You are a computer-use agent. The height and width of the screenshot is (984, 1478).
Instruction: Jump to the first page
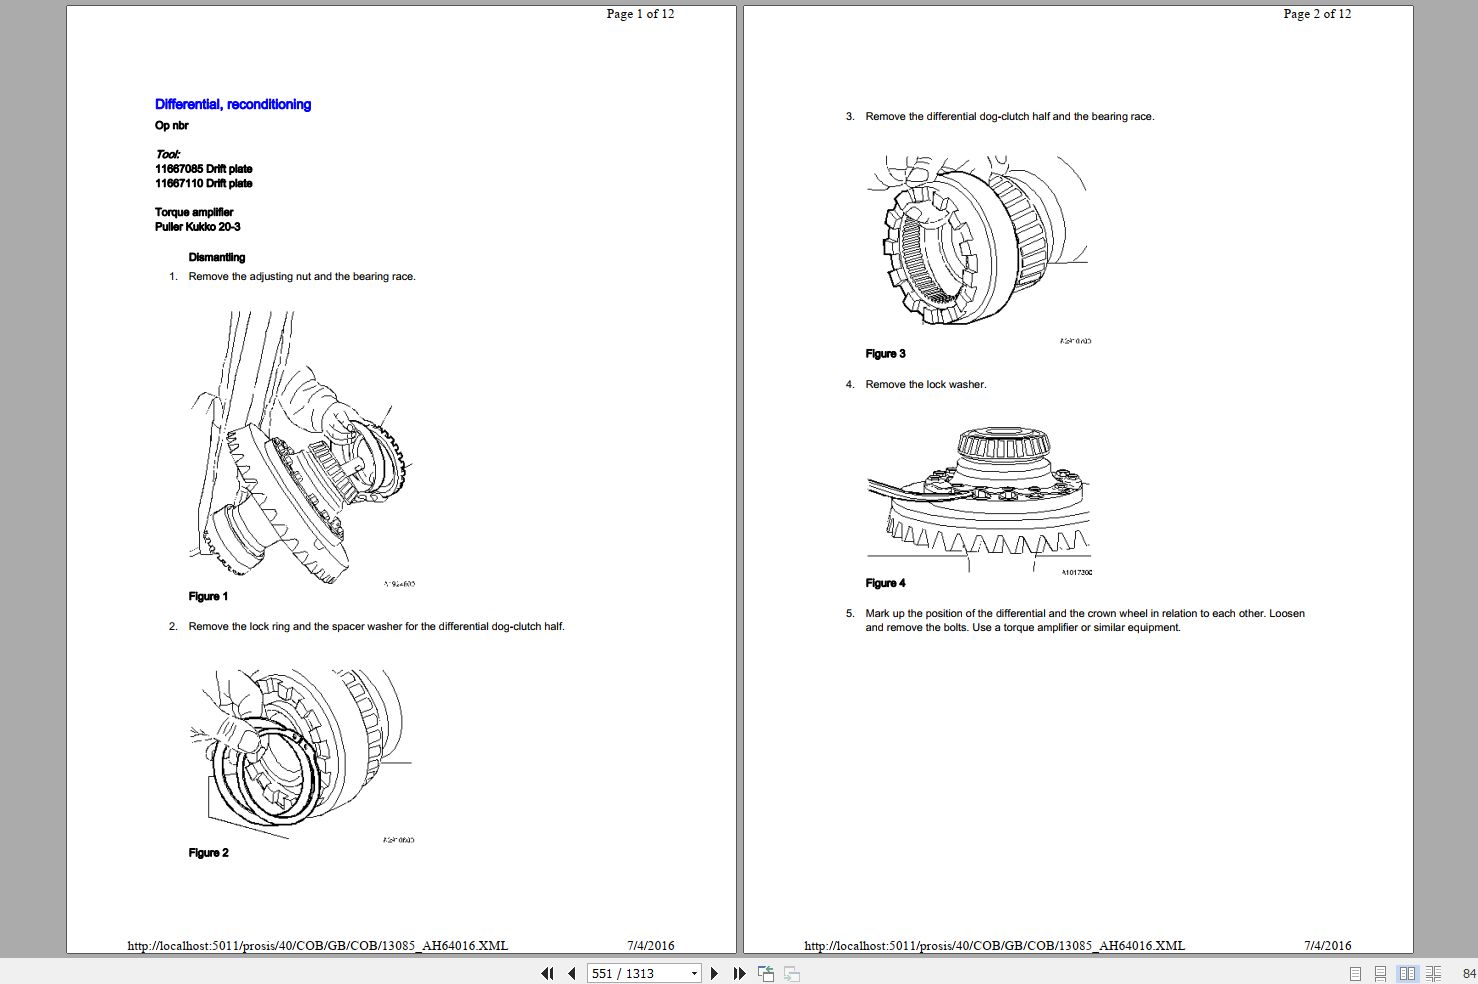tap(547, 973)
